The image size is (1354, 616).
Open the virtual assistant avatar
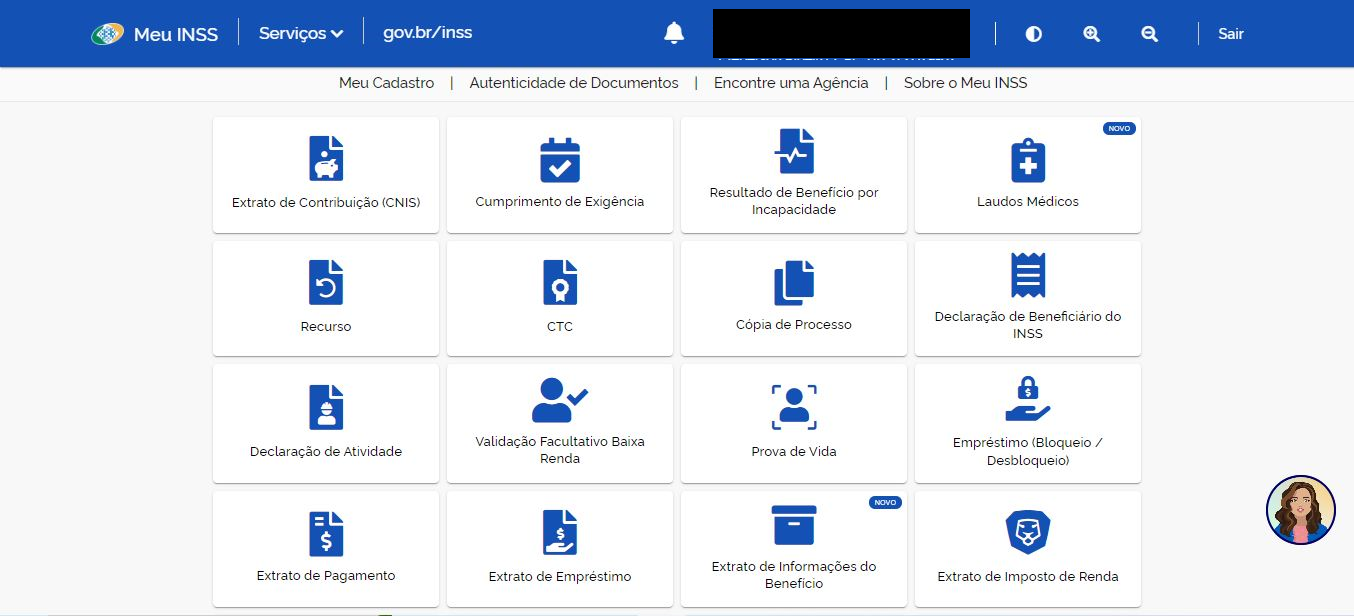click(1301, 510)
